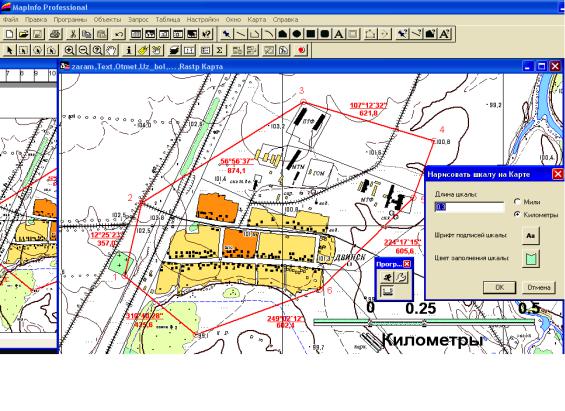Select the Мили radio button
This screenshot has height=411, width=565.
click(517, 202)
